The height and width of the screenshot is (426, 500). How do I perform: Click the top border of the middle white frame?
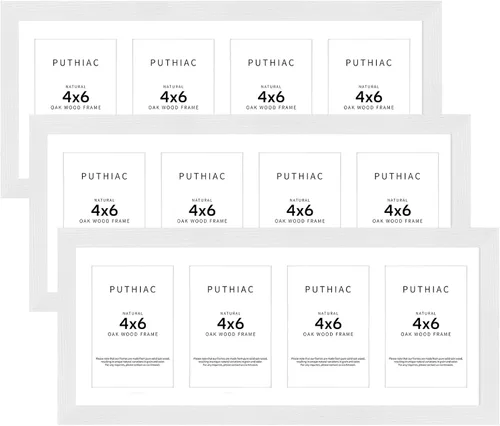pos(250,125)
